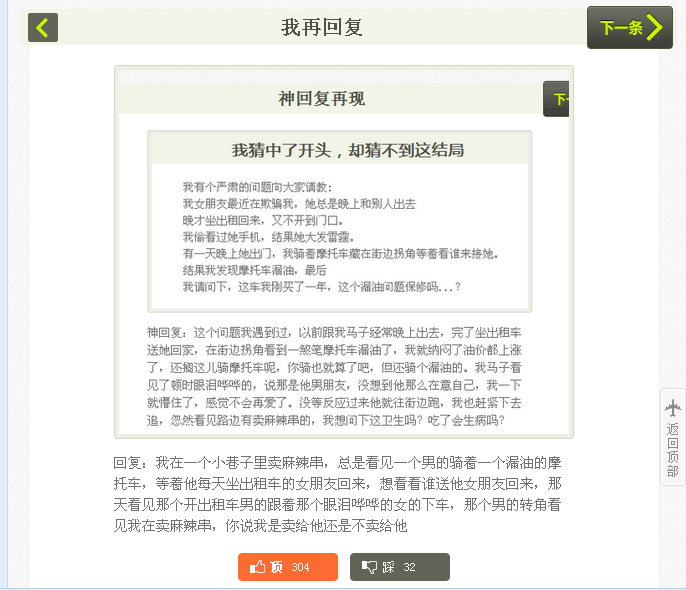
Task: Click the 神回复再现 heading inside the image
Action: tap(321, 99)
